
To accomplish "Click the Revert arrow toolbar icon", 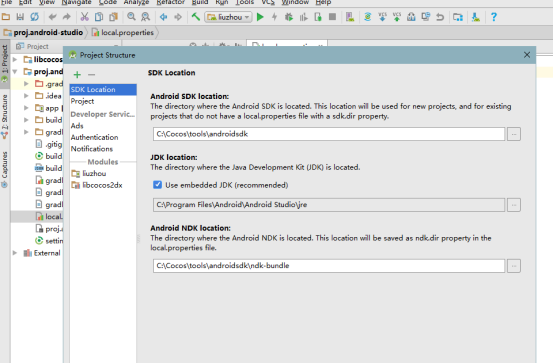I will [440, 17].
